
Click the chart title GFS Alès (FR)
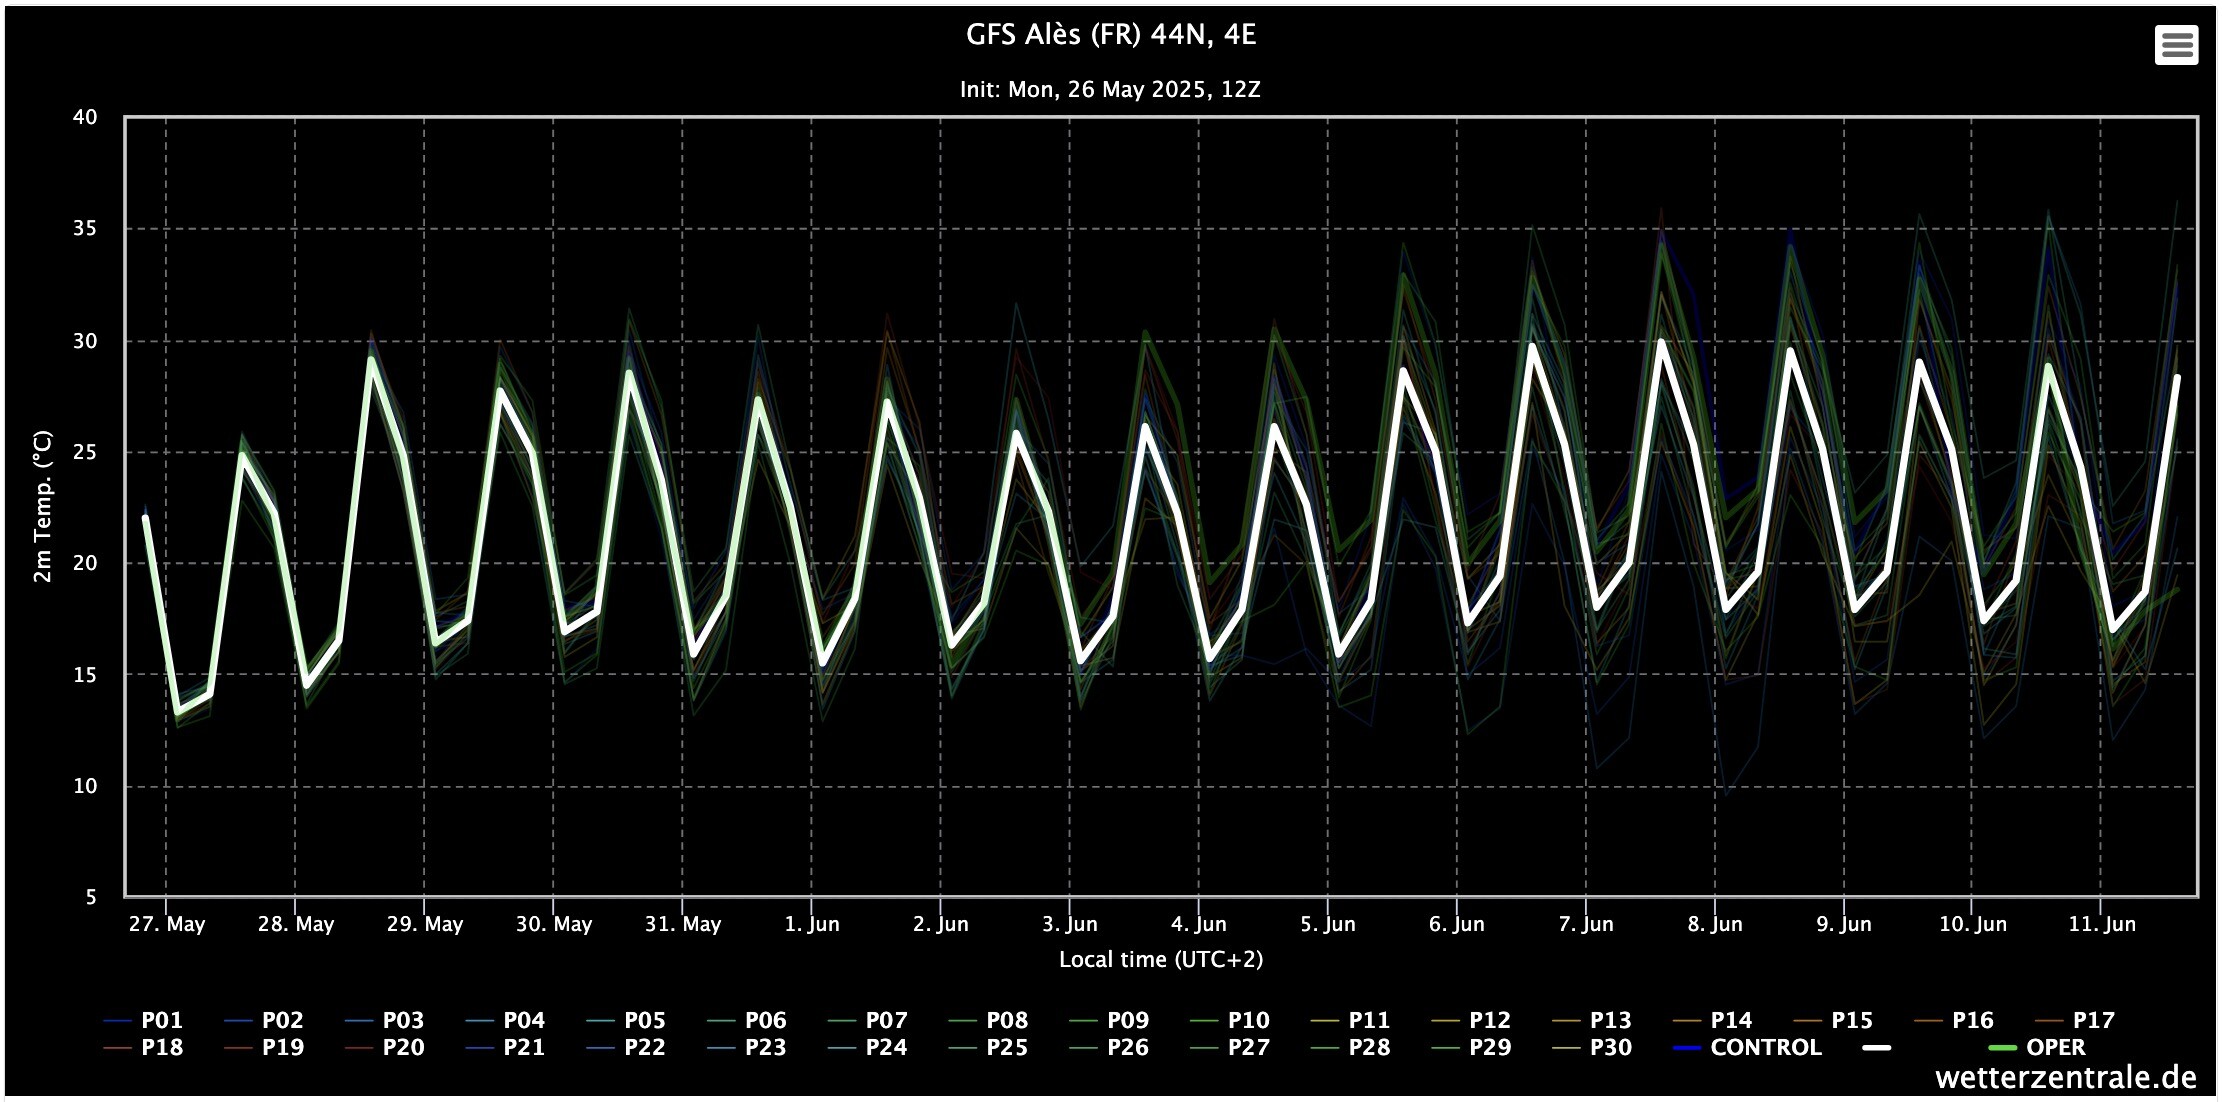(1110, 35)
